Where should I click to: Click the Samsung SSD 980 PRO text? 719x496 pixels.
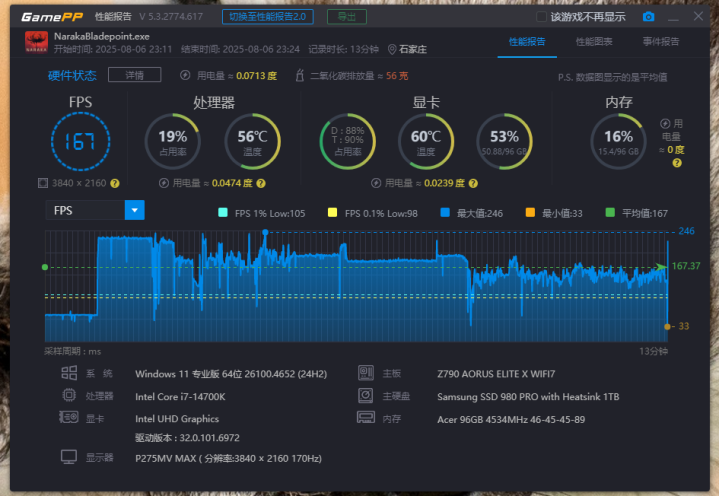click(x=528, y=397)
